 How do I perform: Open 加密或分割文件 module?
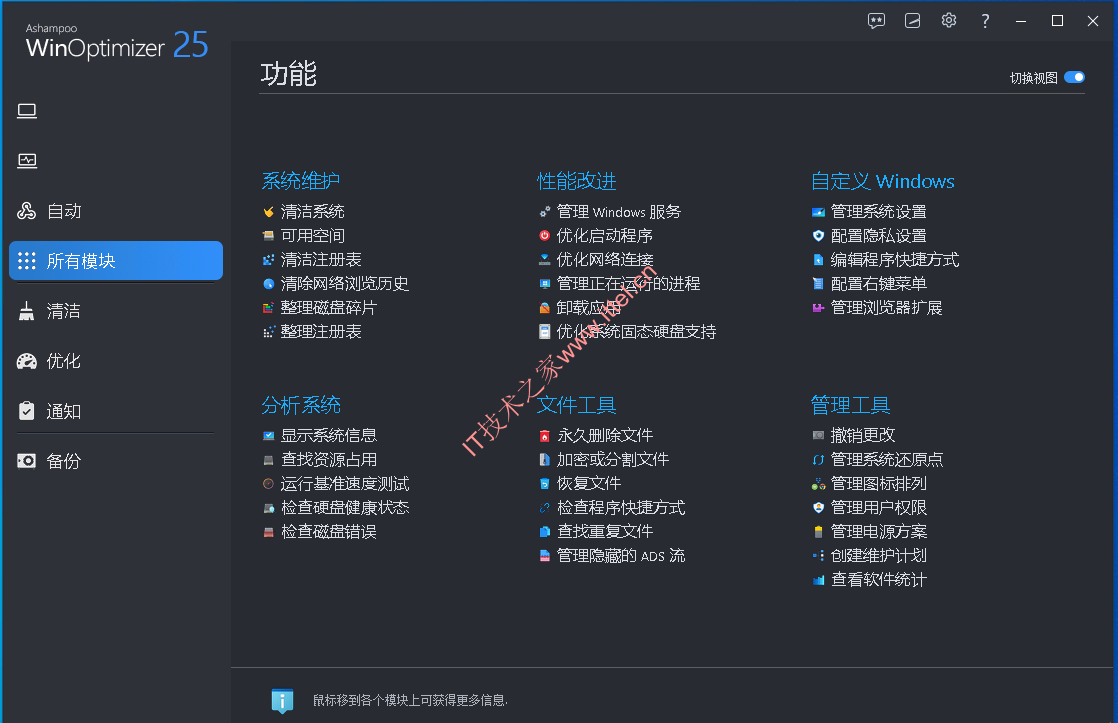click(x=612, y=460)
